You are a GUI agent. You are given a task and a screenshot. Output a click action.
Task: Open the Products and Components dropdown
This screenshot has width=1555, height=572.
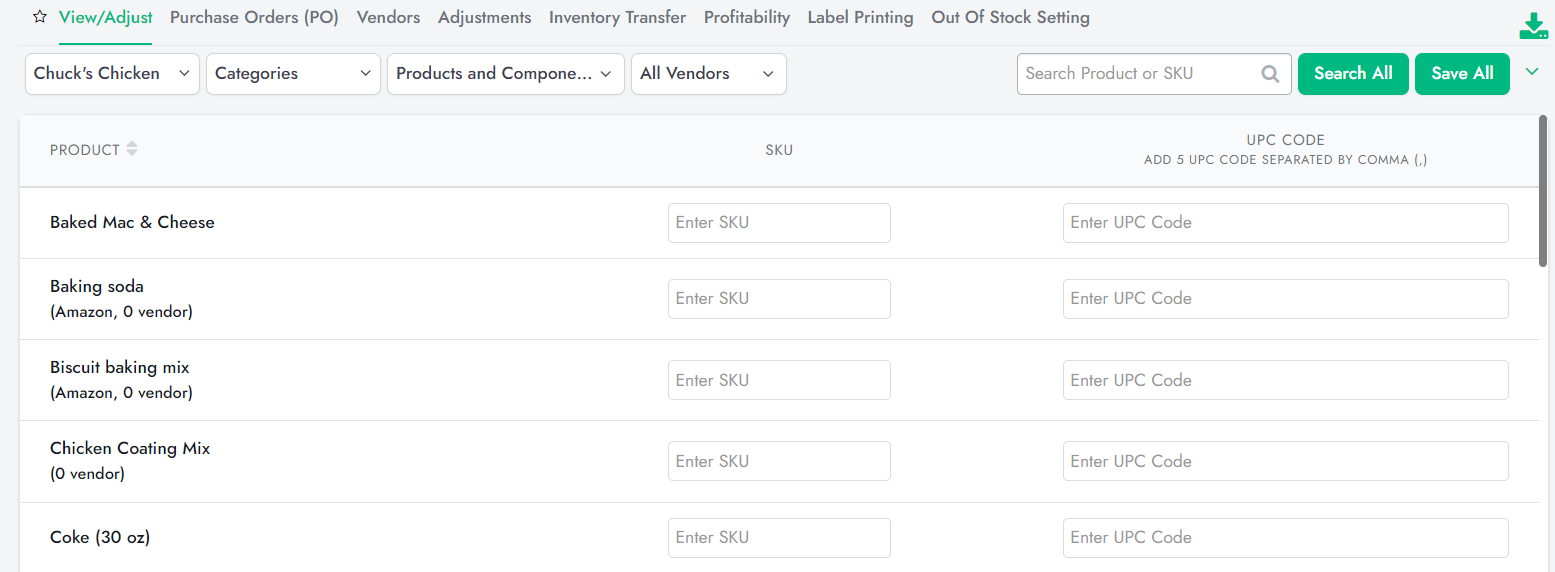pos(505,74)
